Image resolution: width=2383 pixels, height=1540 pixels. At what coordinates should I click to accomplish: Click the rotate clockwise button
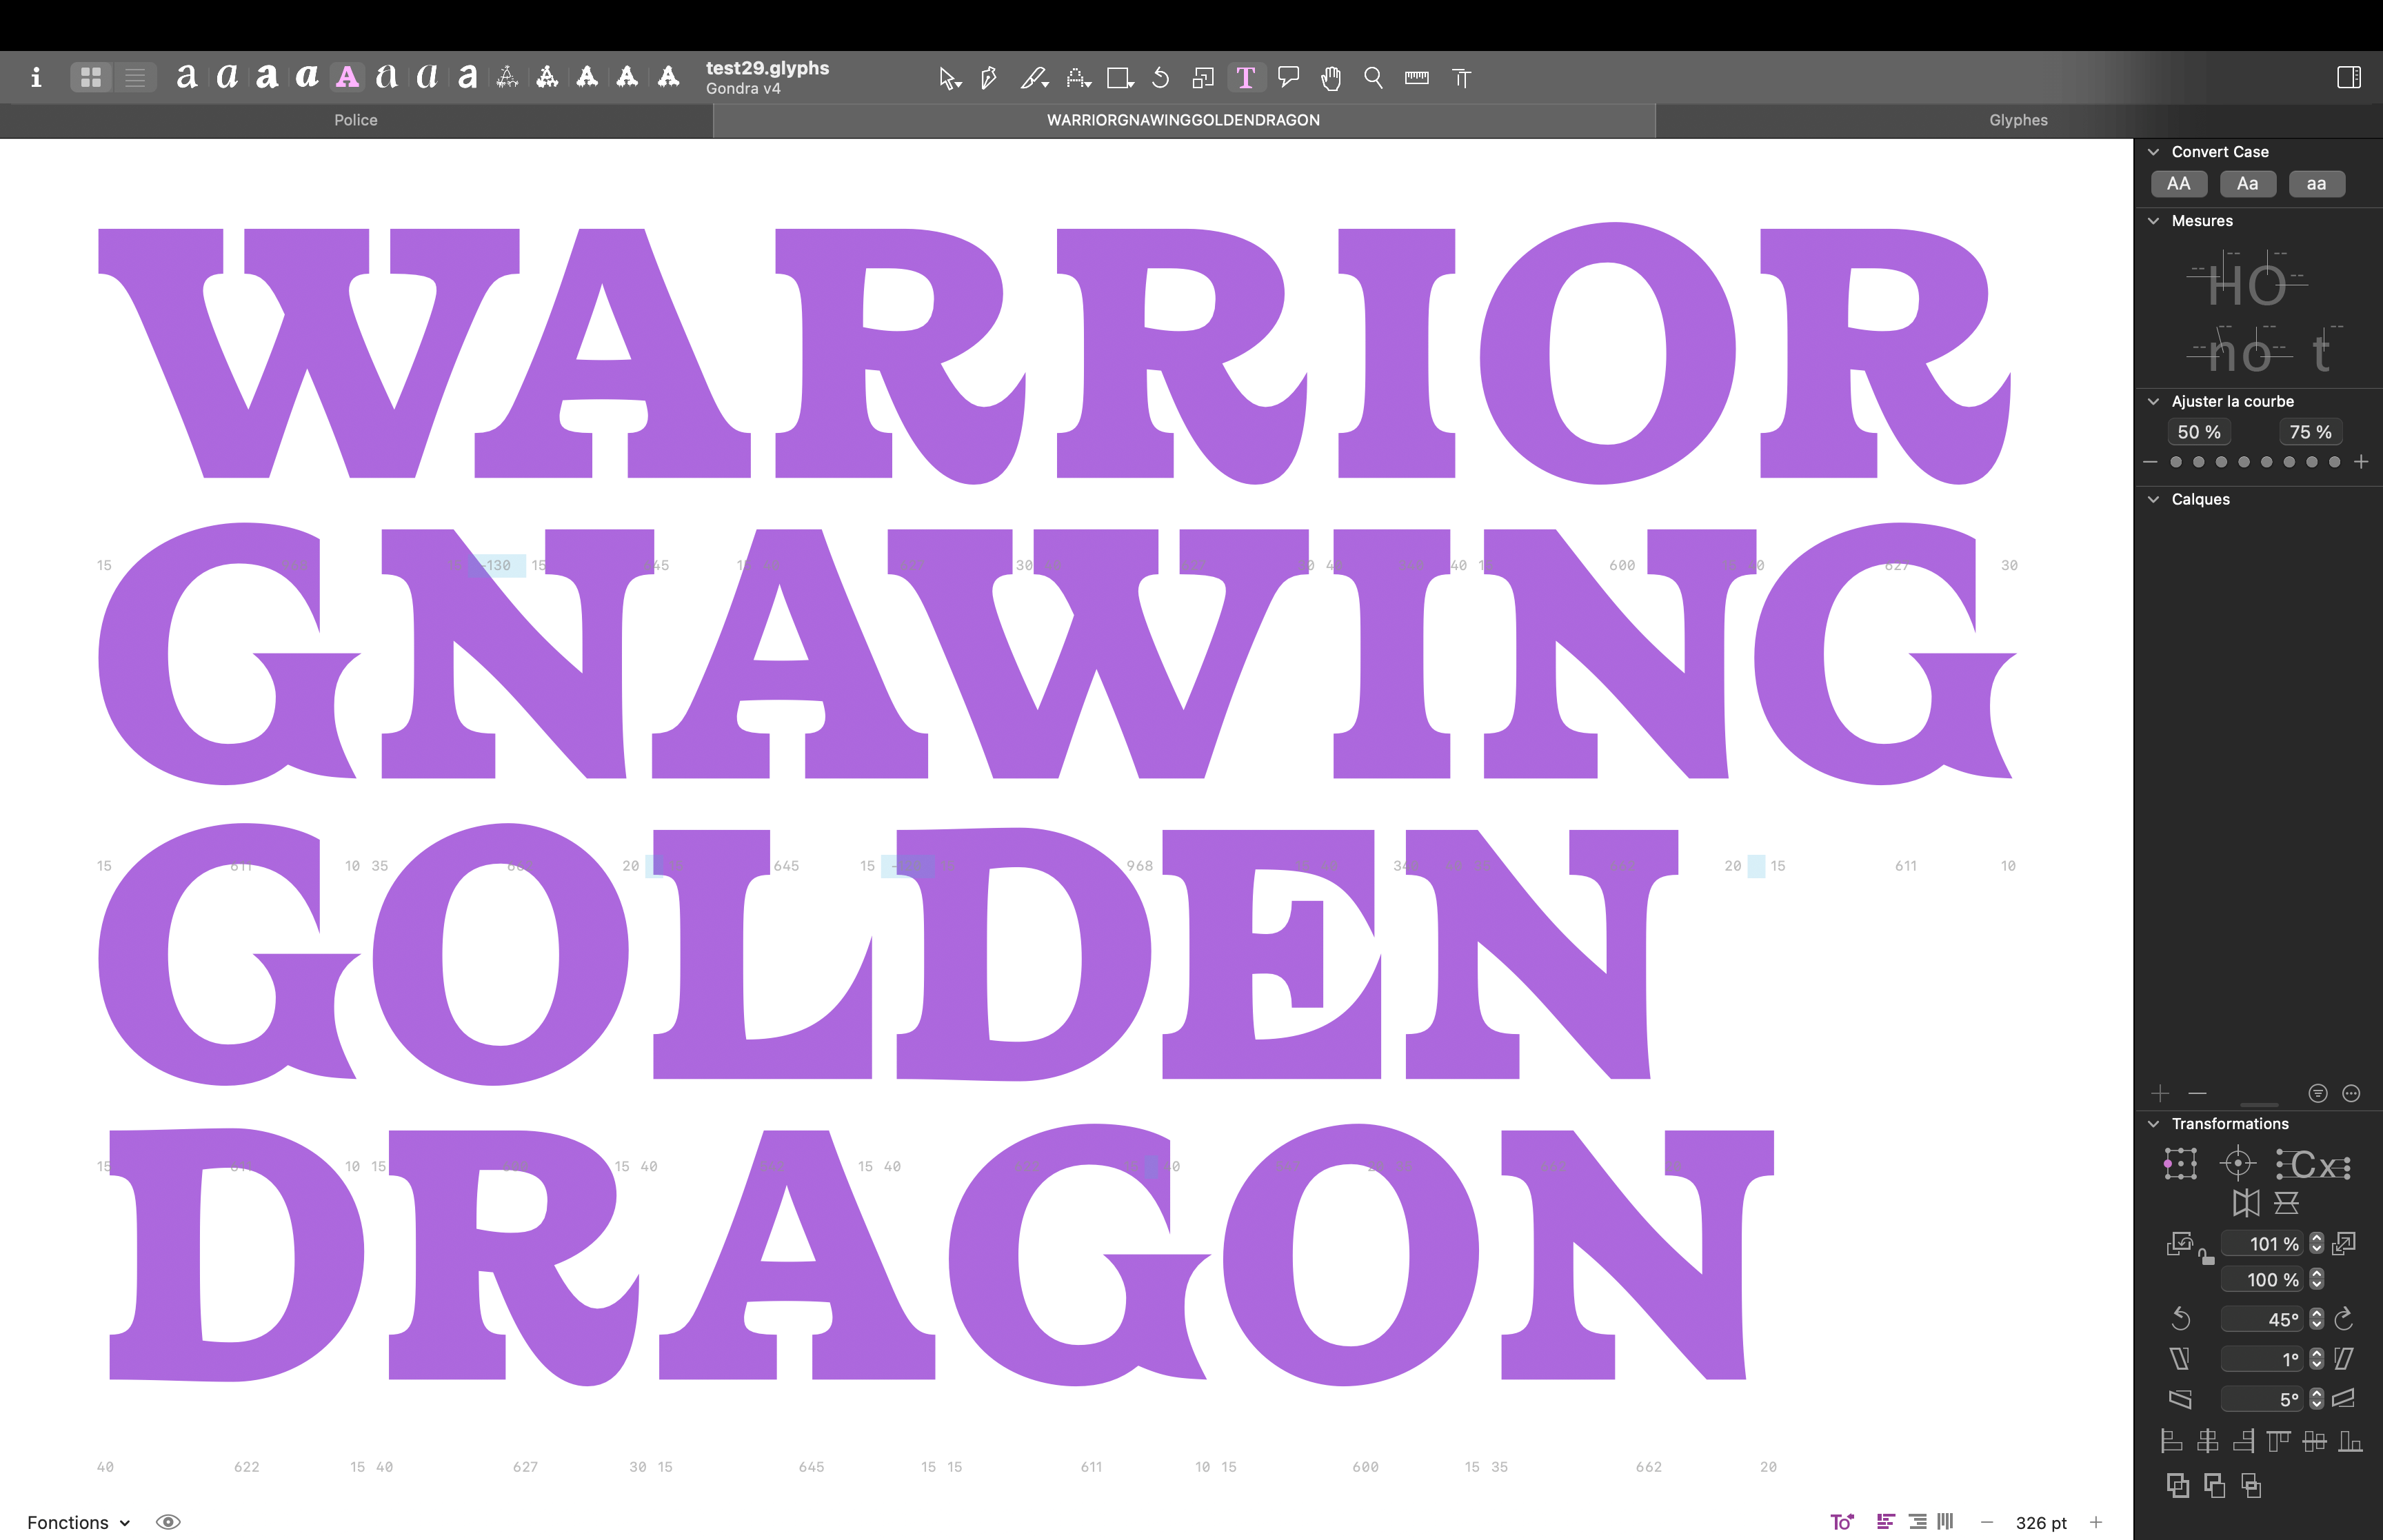(x=2344, y=1319)
